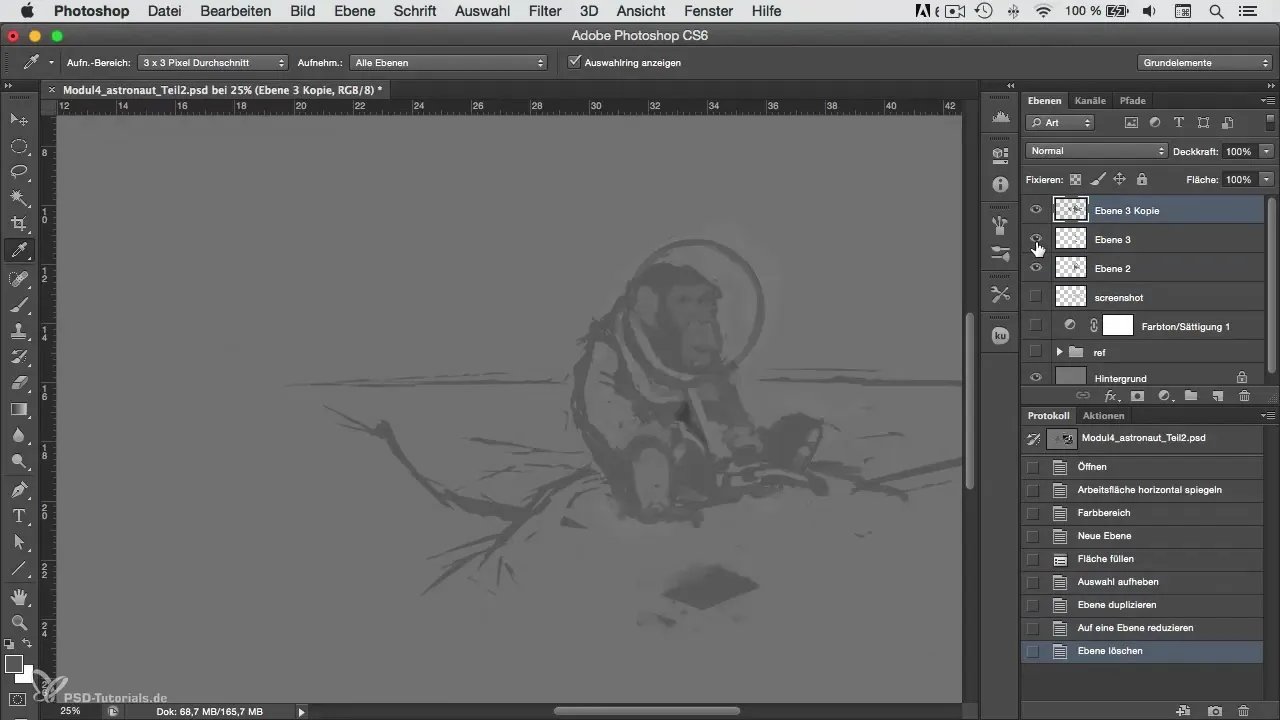Open Aufnehm. sample layers dropdown
This screenshot has width=1280, height=720.
click(449, 62)
